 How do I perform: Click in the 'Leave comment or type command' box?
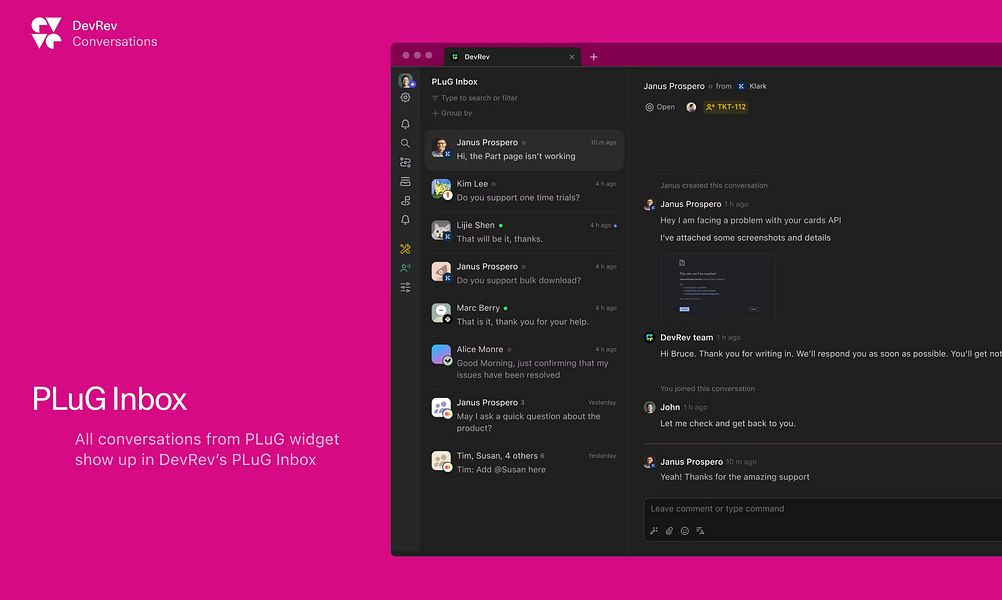click(x=824, y=509)
